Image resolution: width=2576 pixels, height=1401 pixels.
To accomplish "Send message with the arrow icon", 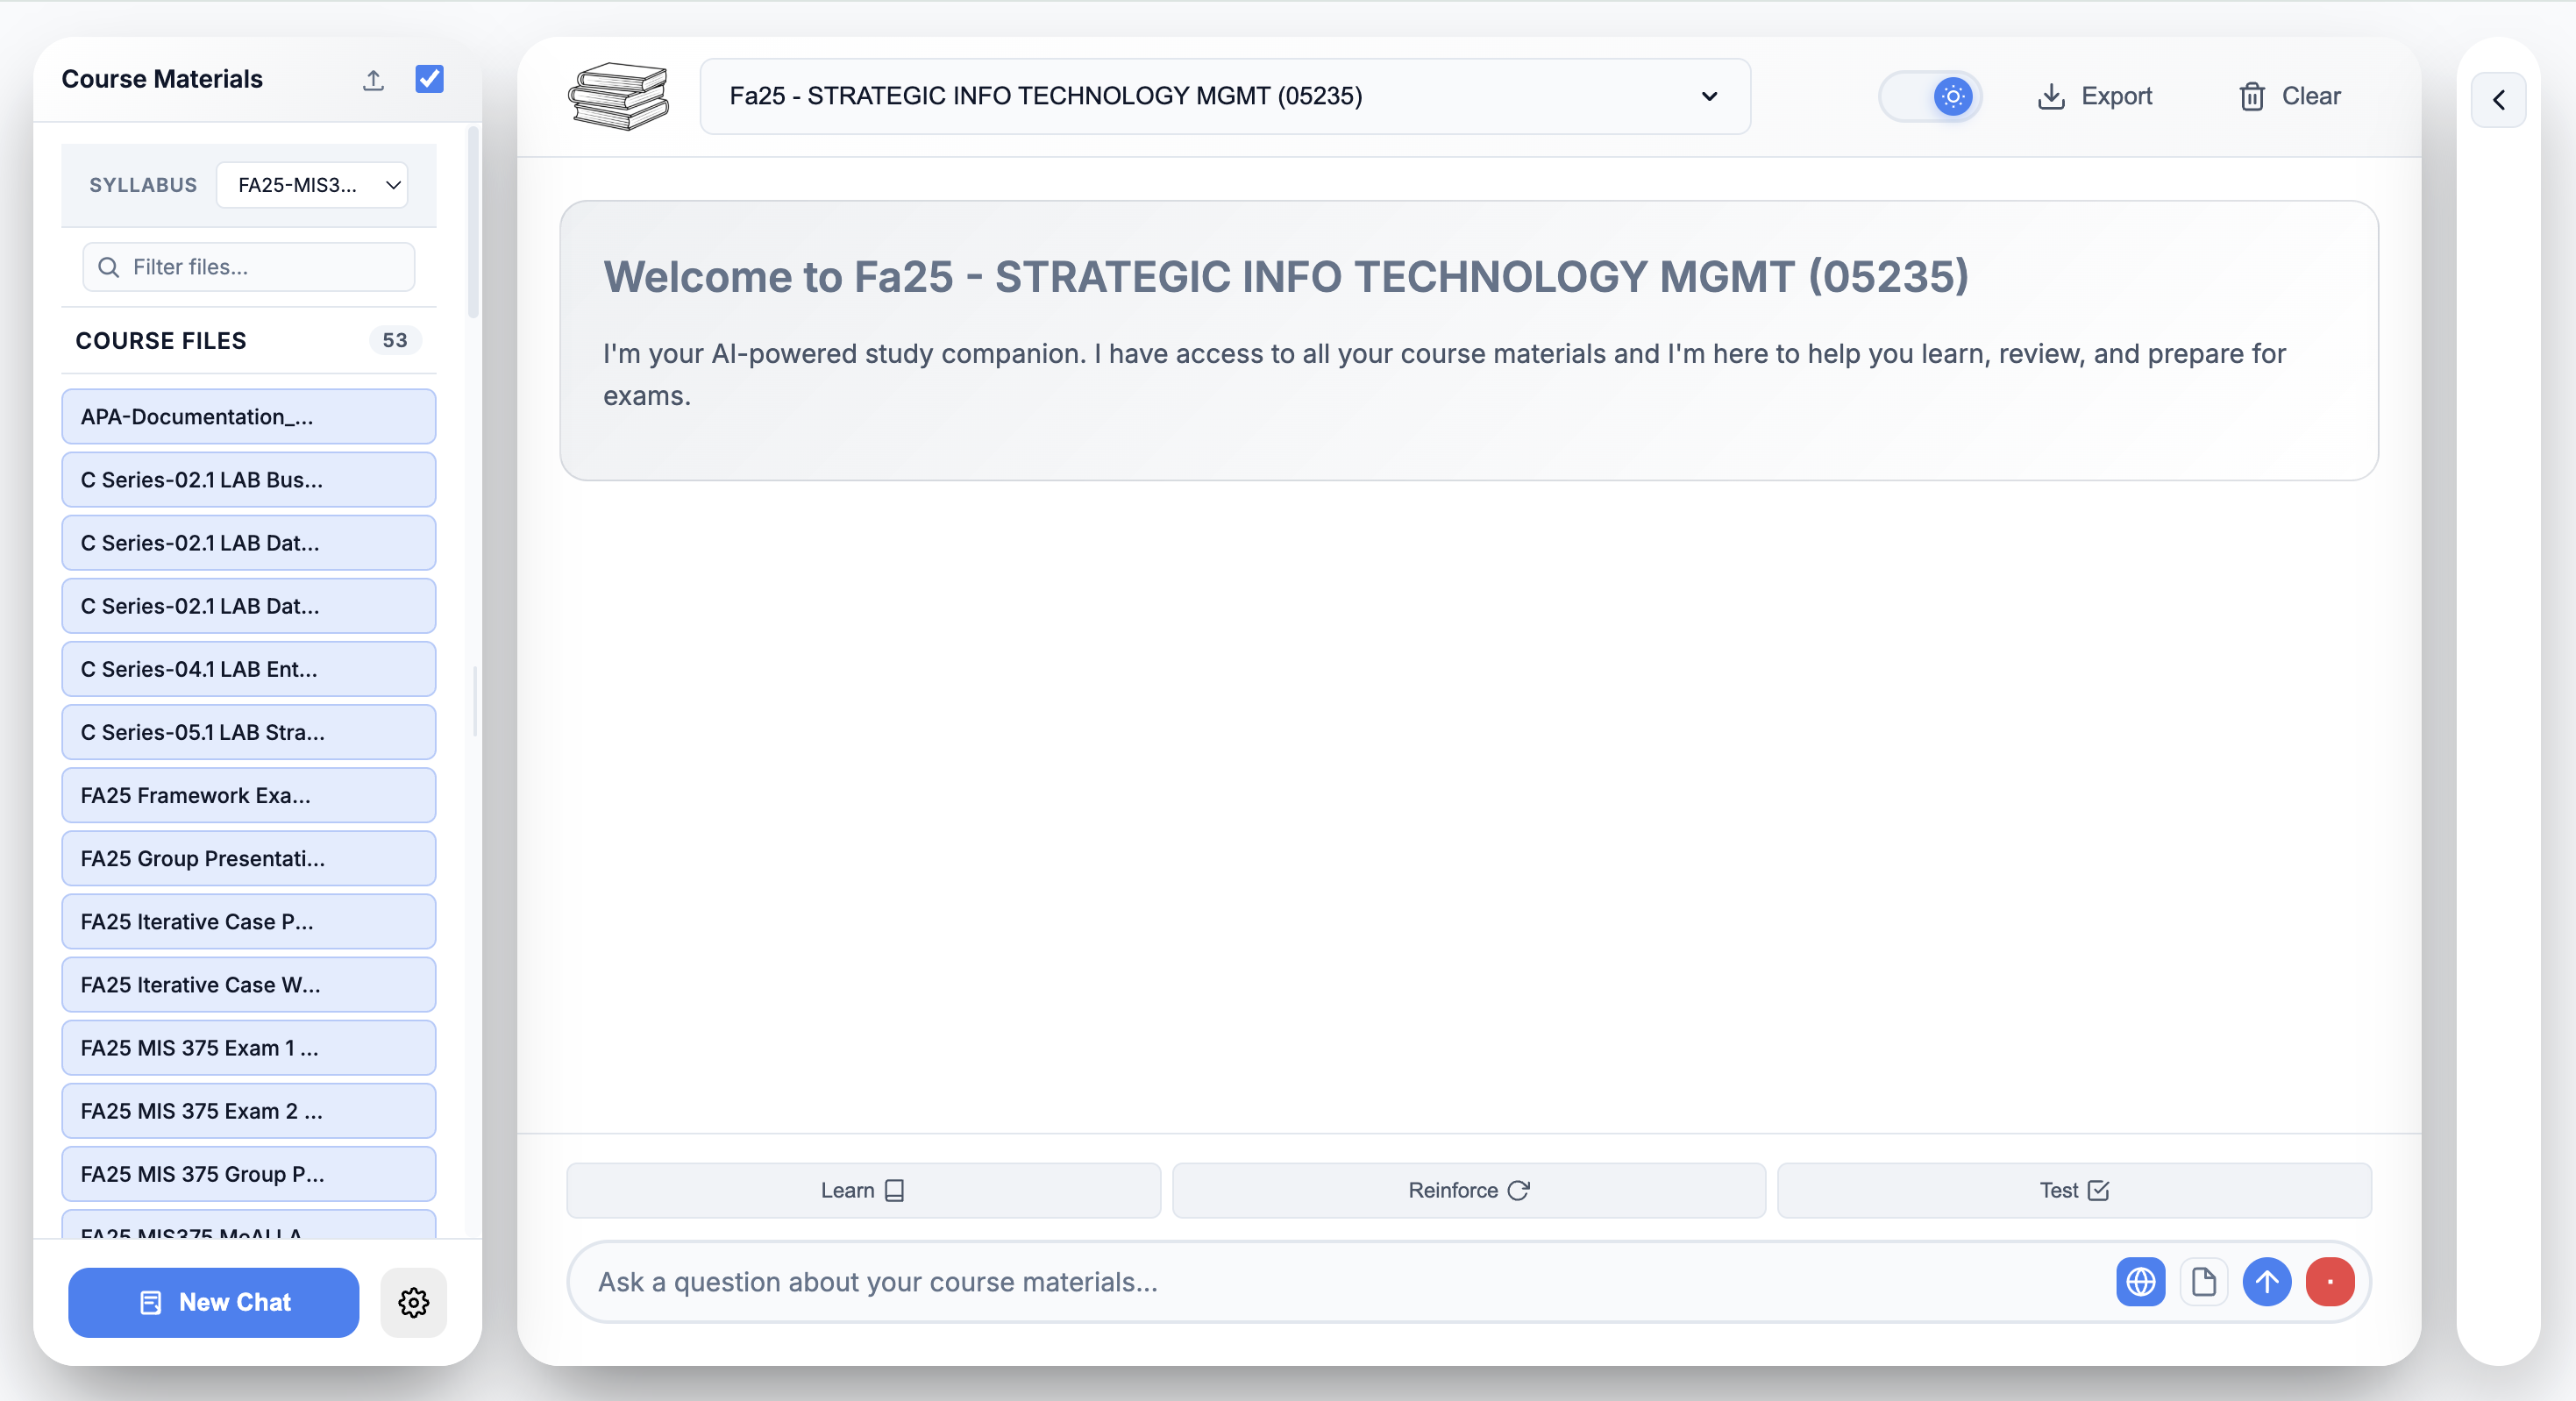I will pyautogui.click(x=2266, y=1282).
